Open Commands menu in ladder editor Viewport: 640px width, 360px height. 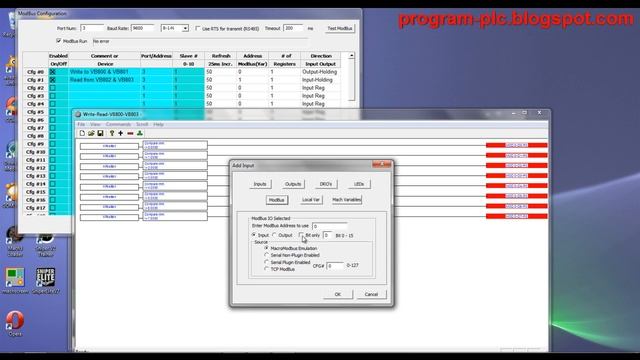coord(118,124)
